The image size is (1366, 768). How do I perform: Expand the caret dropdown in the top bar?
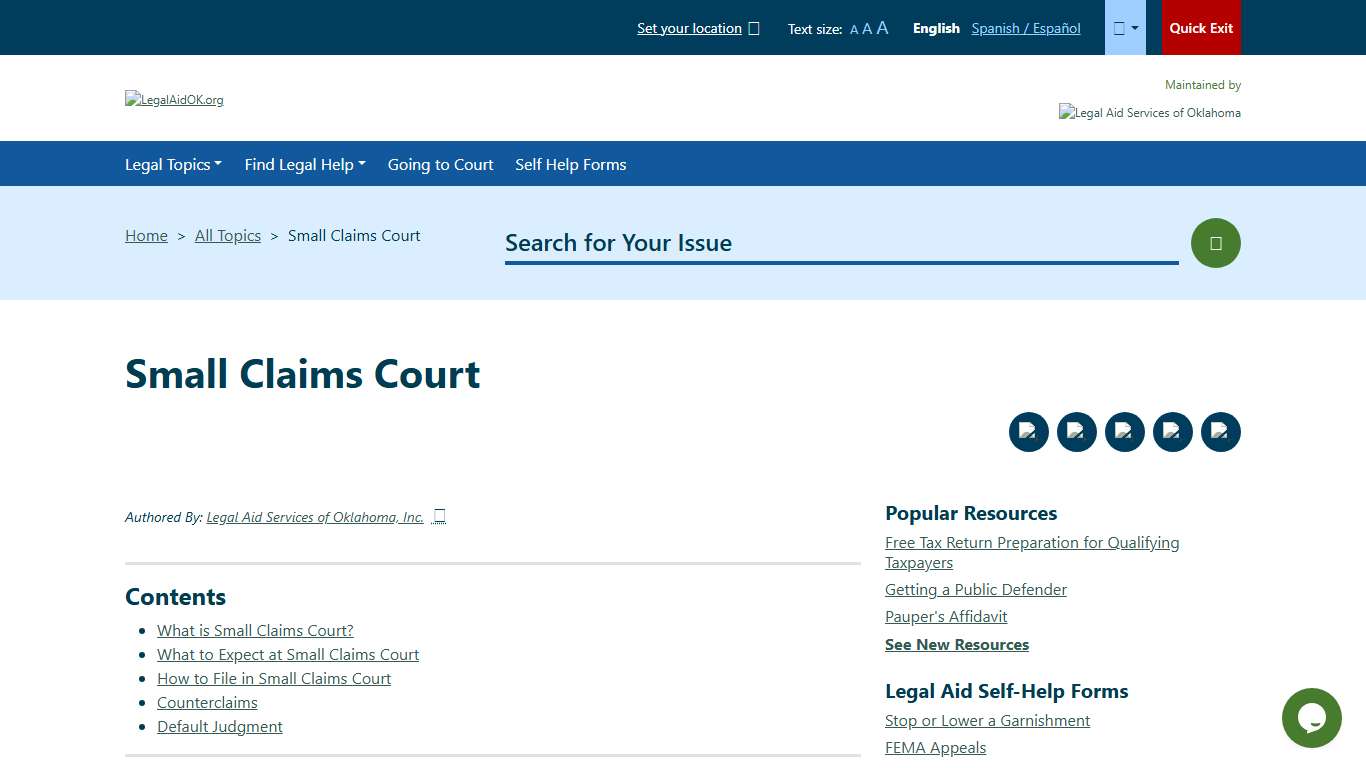click(1124, 27)
